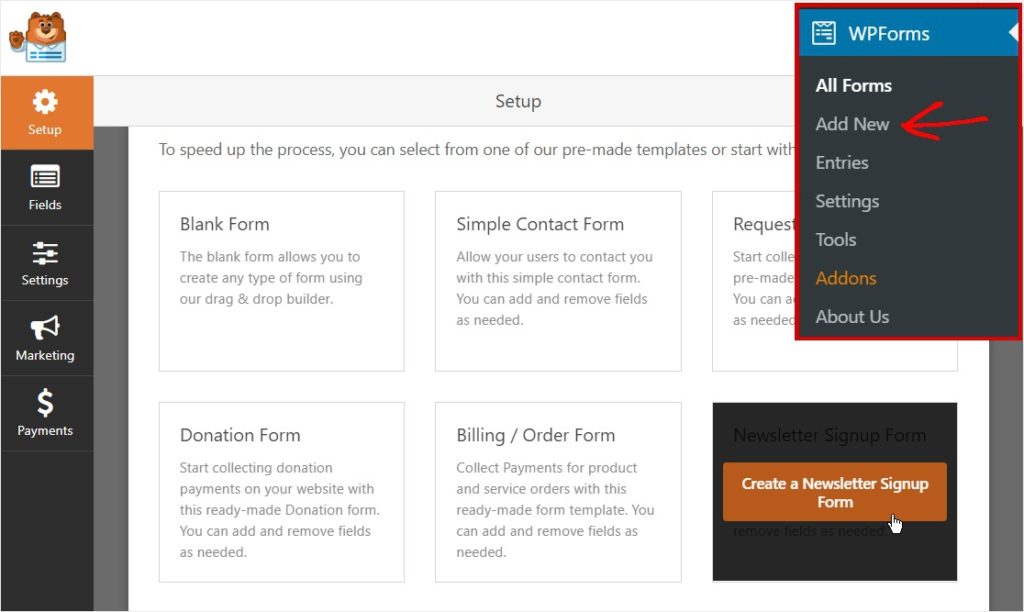The image size is (1024, 612).
Task: Click the WPForms form icon in menu header
Action: pos(824,32)
